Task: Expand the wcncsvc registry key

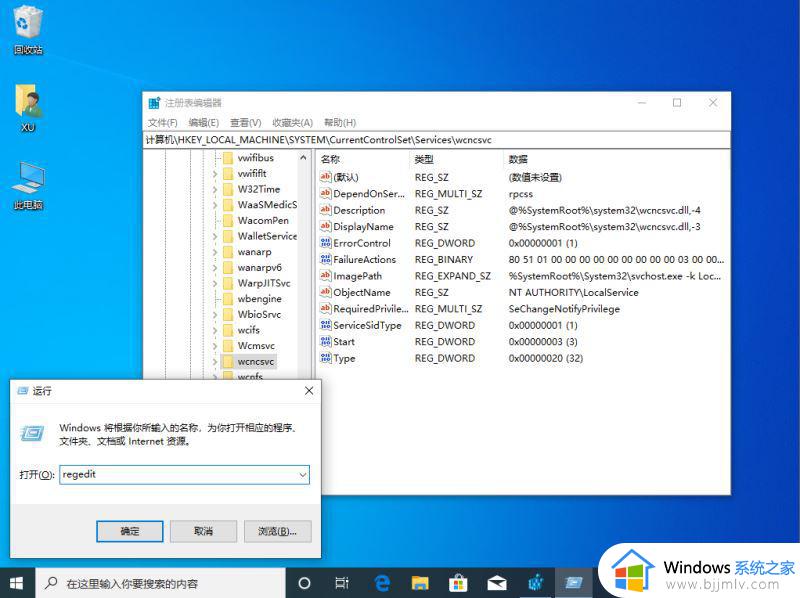Action: coord(215,362)
